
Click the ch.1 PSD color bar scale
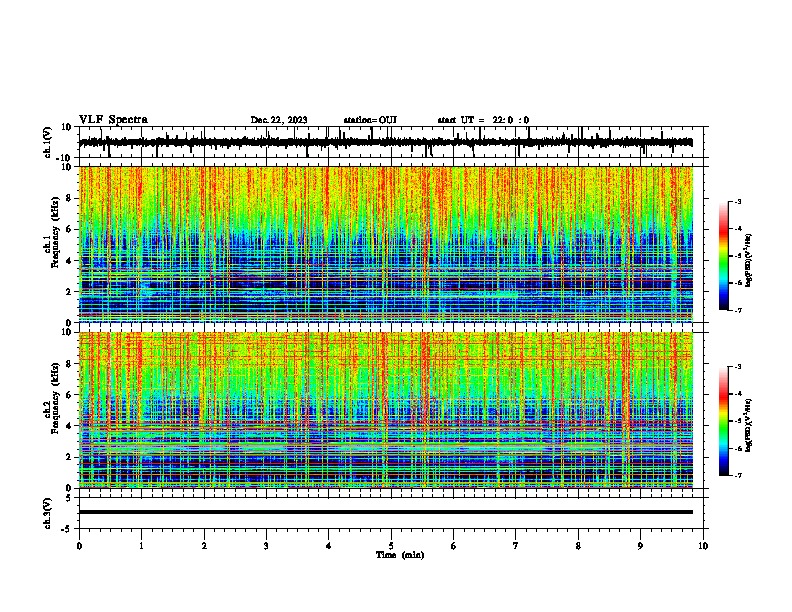[724, 256]
